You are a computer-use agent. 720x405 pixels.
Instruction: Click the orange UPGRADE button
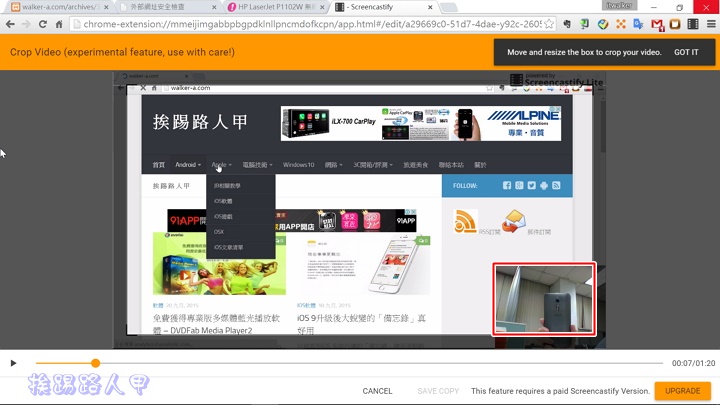(x=682, y=391)
